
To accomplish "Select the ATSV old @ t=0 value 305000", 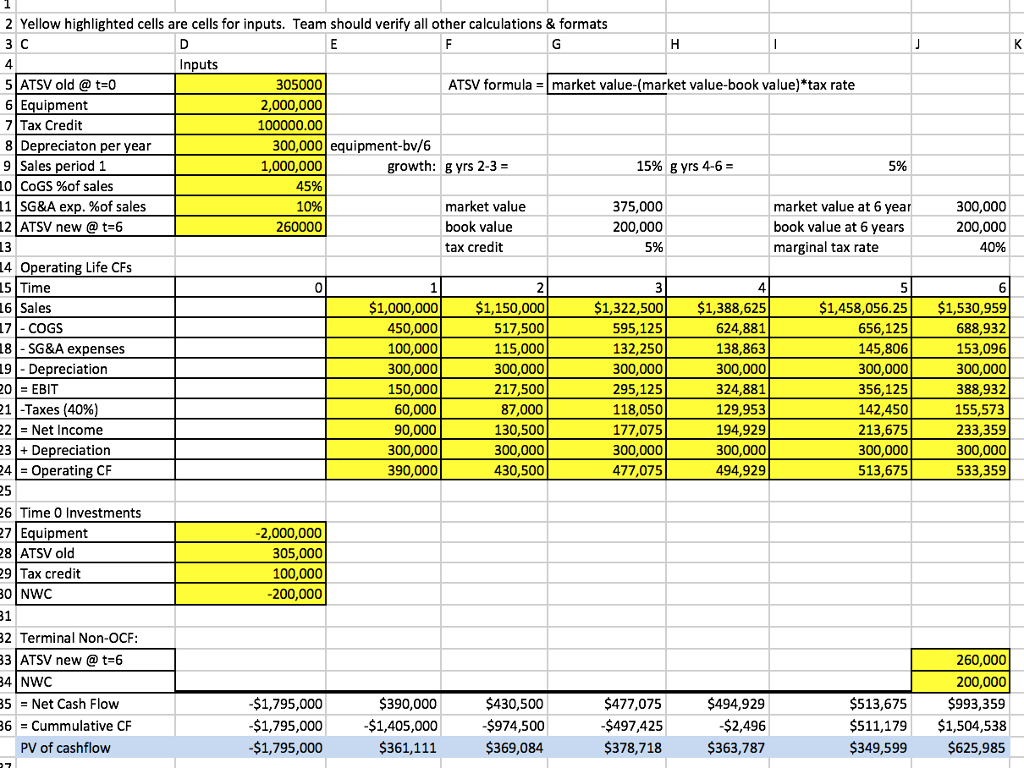I will (x=250, y=84).
